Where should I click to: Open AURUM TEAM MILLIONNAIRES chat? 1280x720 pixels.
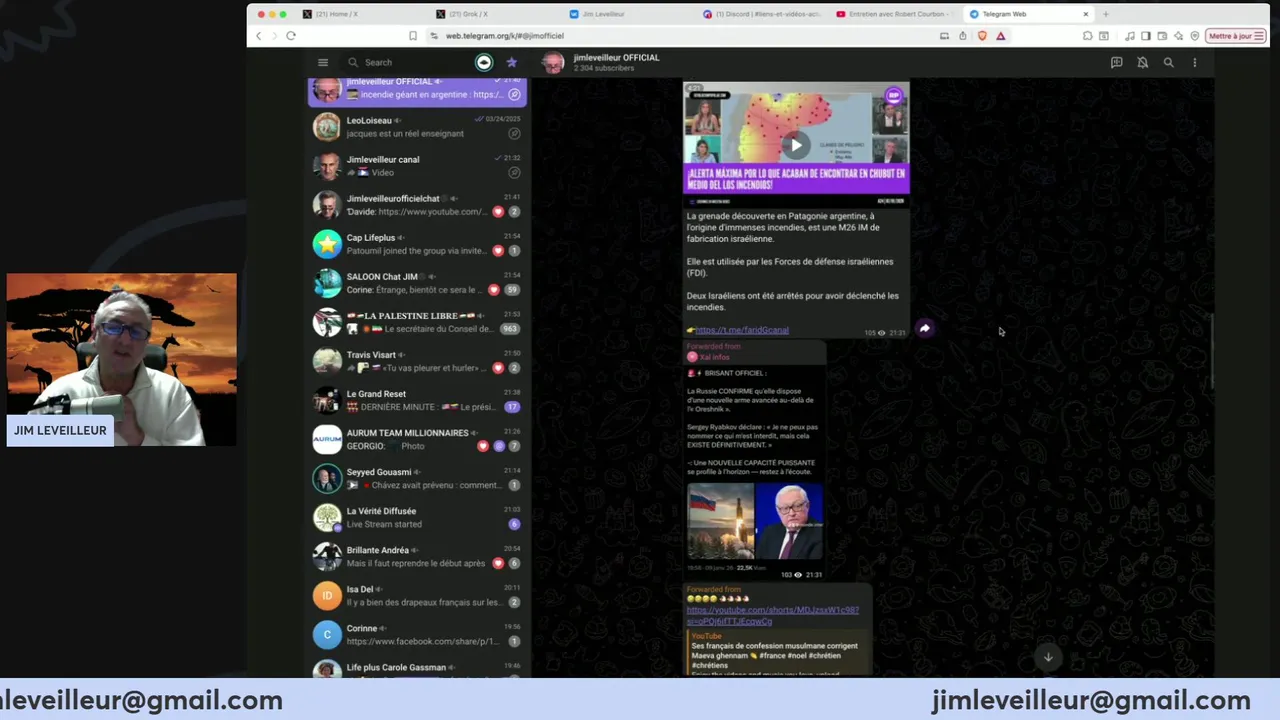coord(418,439)
